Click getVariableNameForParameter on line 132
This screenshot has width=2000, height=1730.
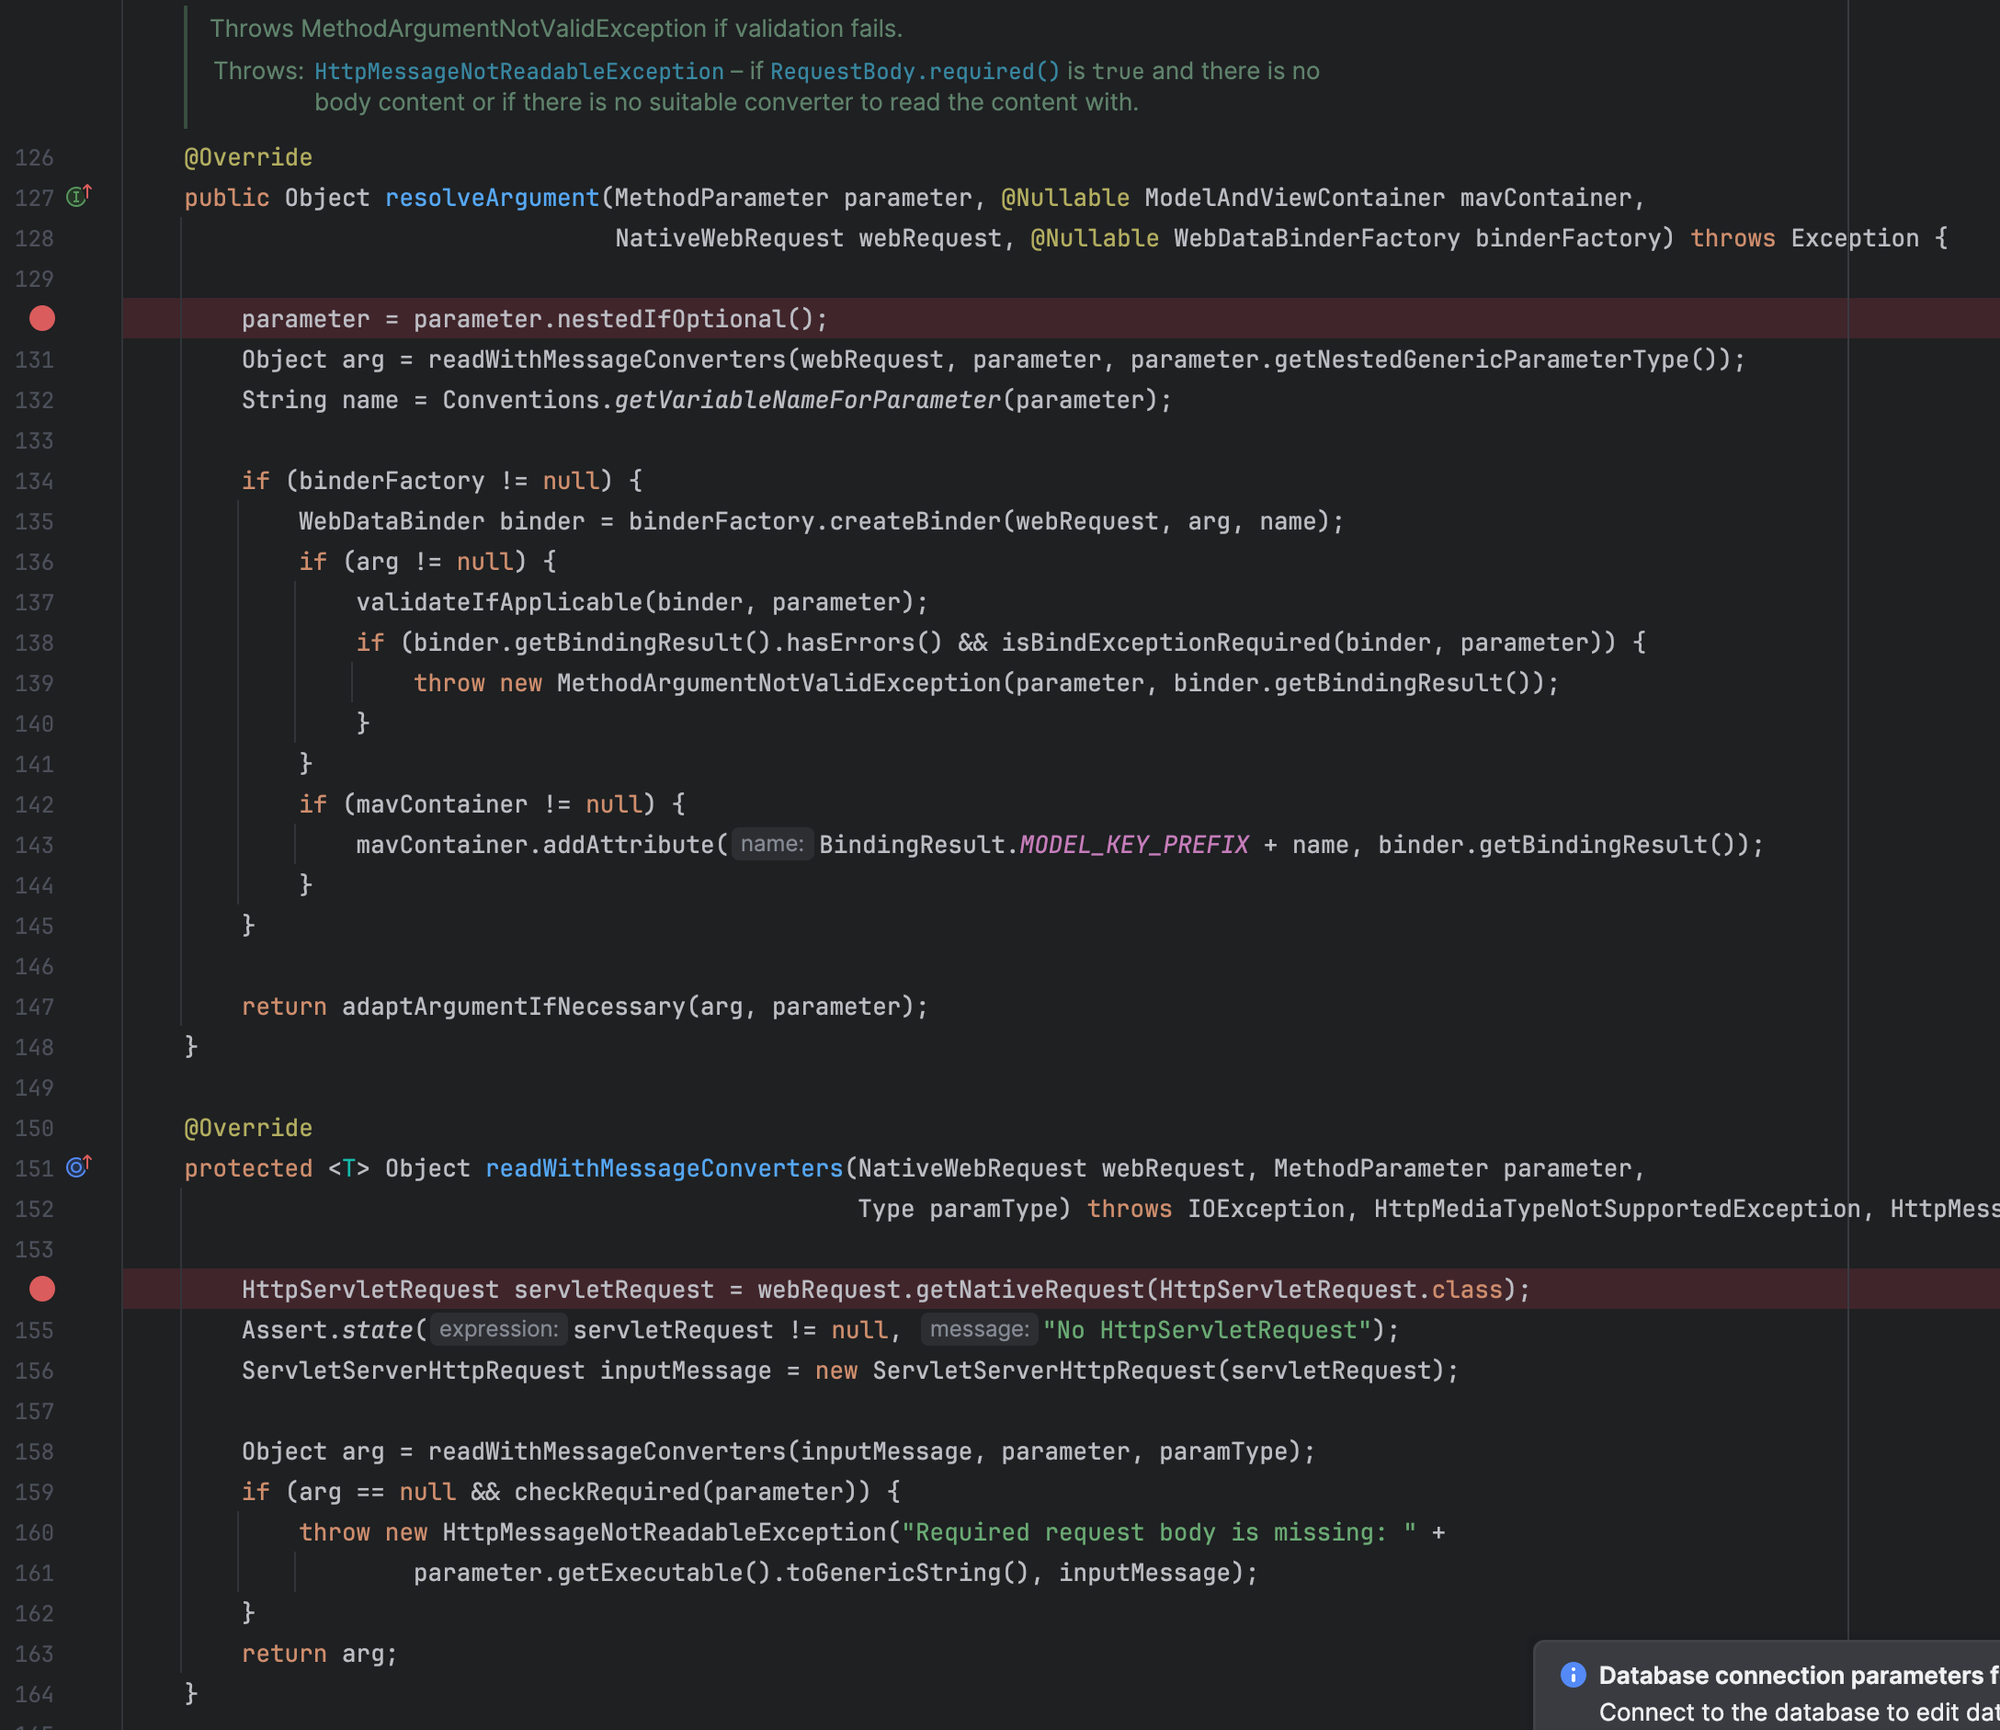808,400
